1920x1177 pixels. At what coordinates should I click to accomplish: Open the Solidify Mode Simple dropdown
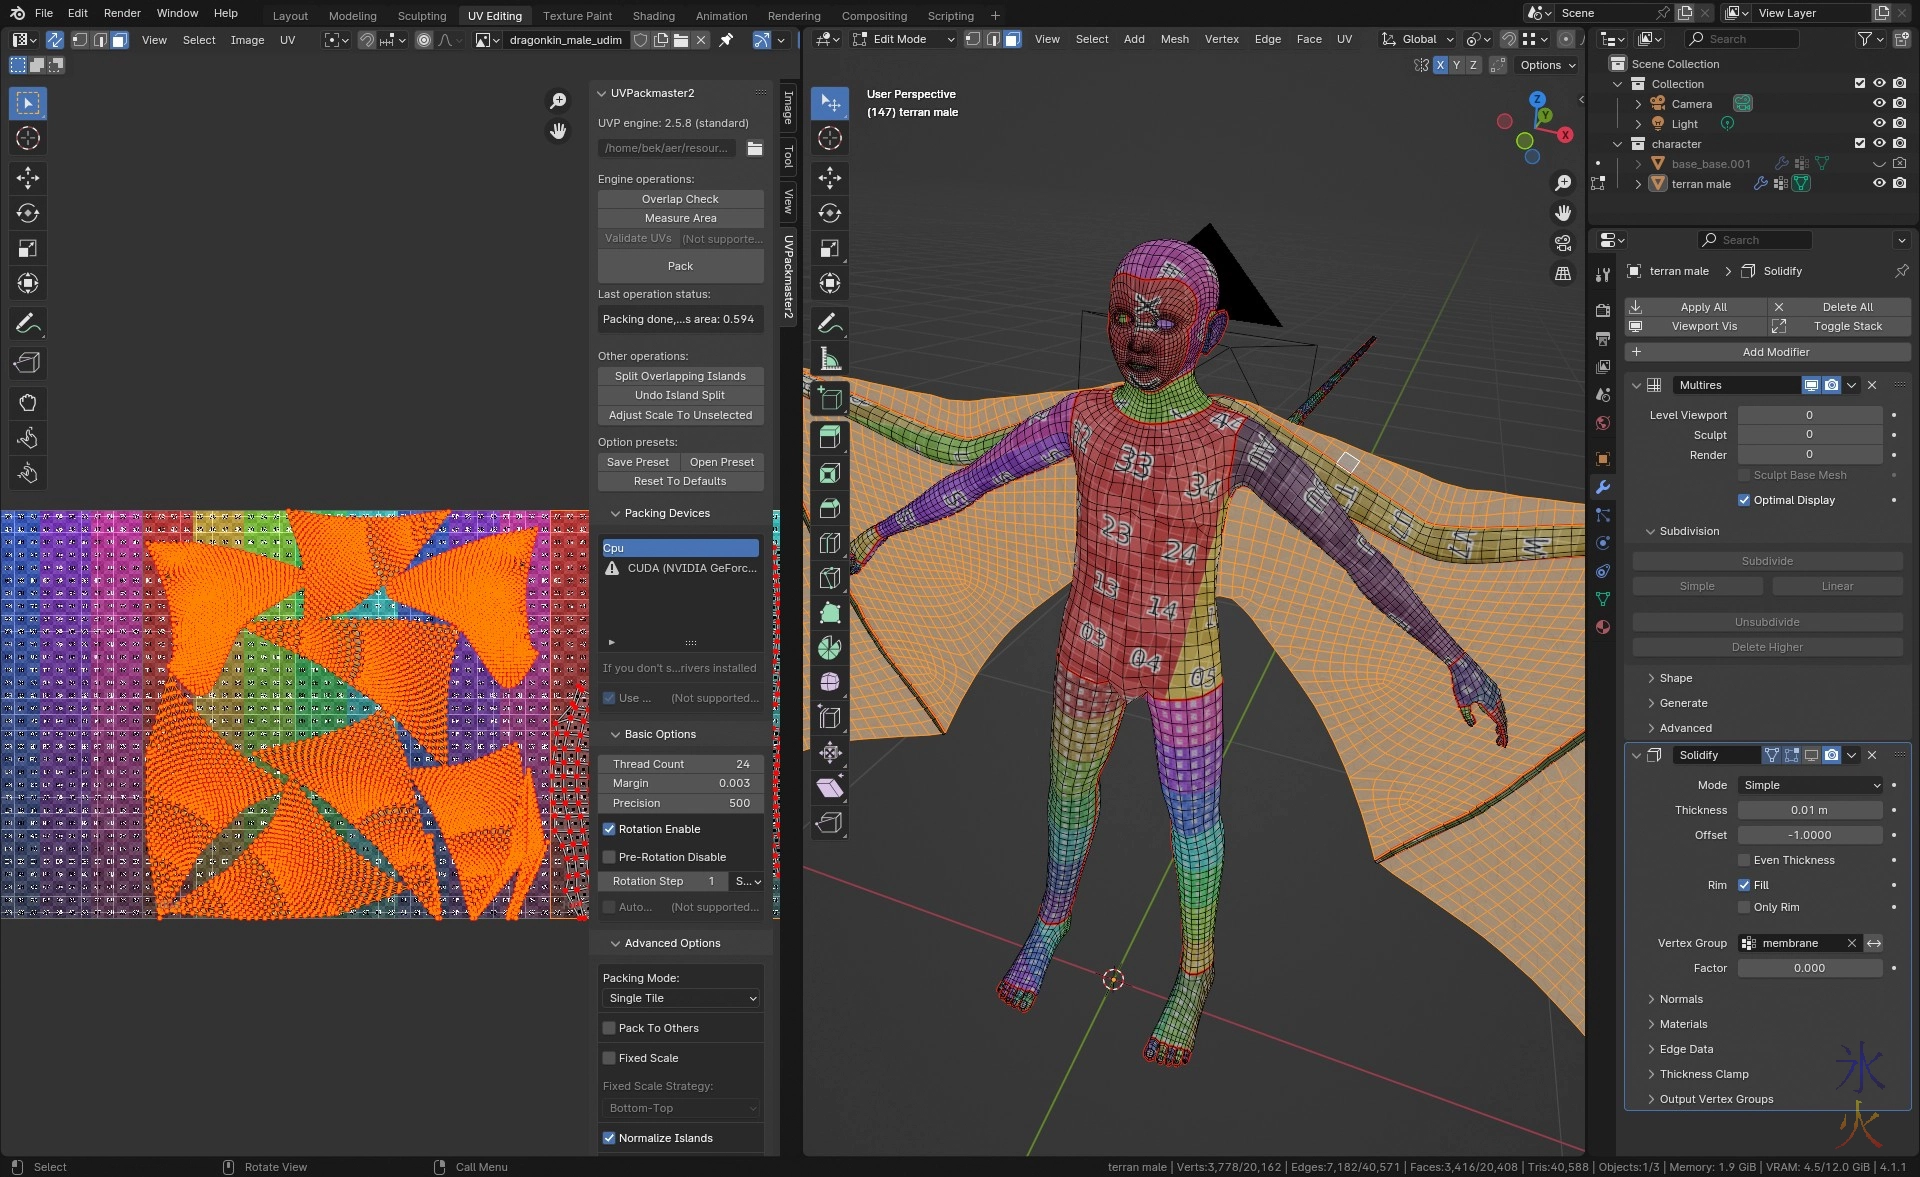click(1810, 785)
